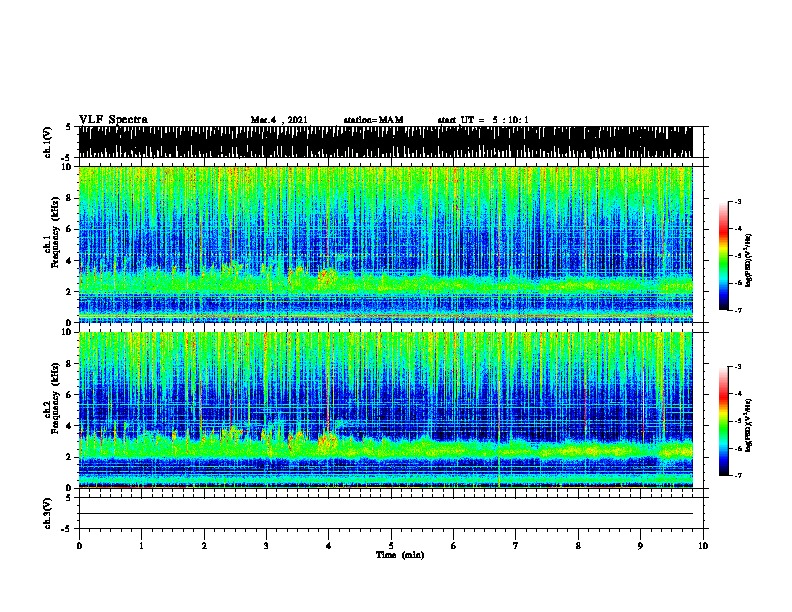Viewport: 792px width, 612px height.
Task: Click the "3" minute tick on time axis
Action: pos(266,546)
